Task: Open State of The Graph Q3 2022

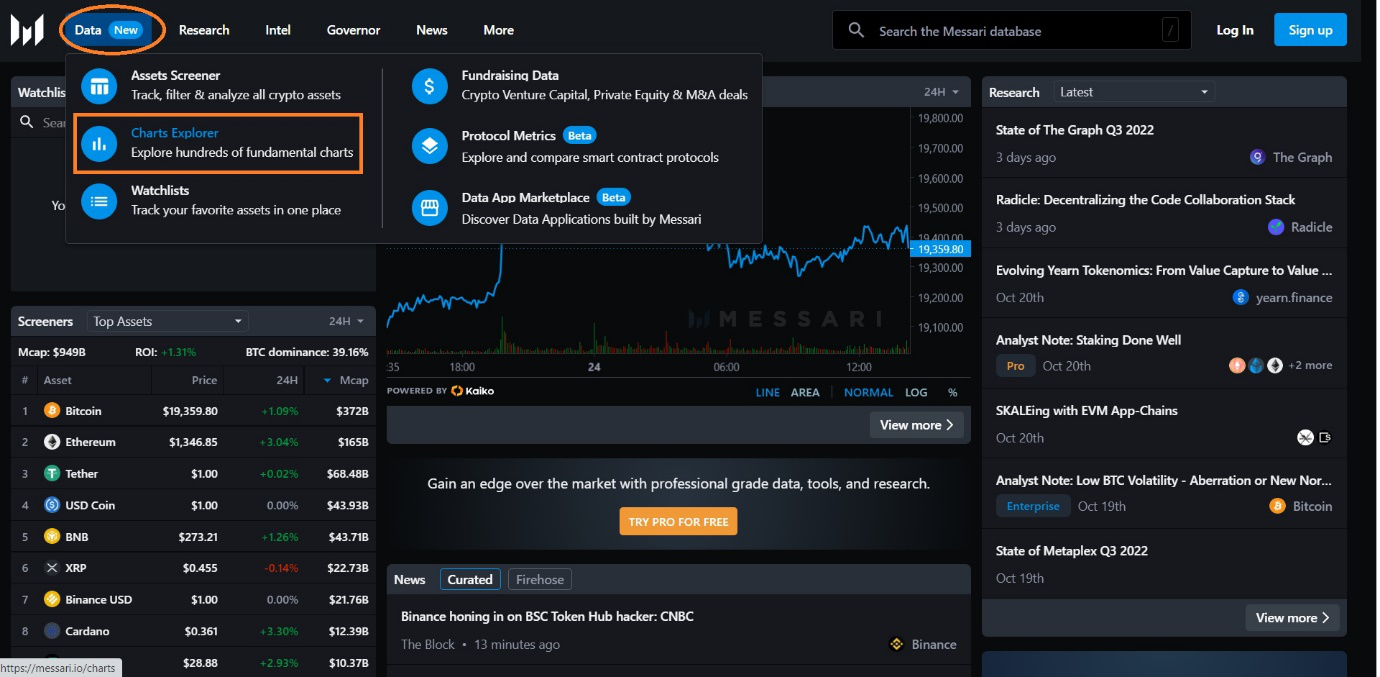Action: [1075, 130]
